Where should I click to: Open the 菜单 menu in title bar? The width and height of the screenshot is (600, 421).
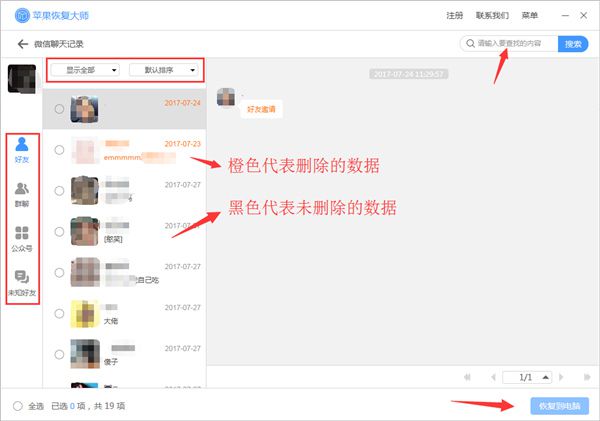point(529,16)
